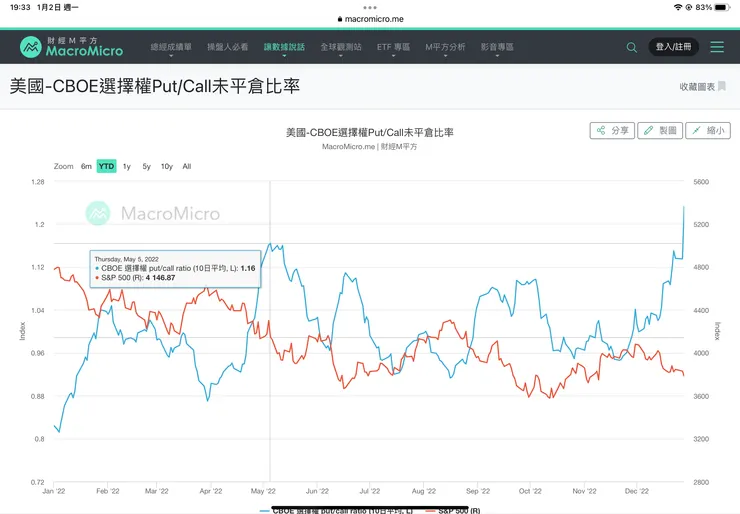Toggle CBOE put/call ratio legend series
740x514 pixels.
336,510
